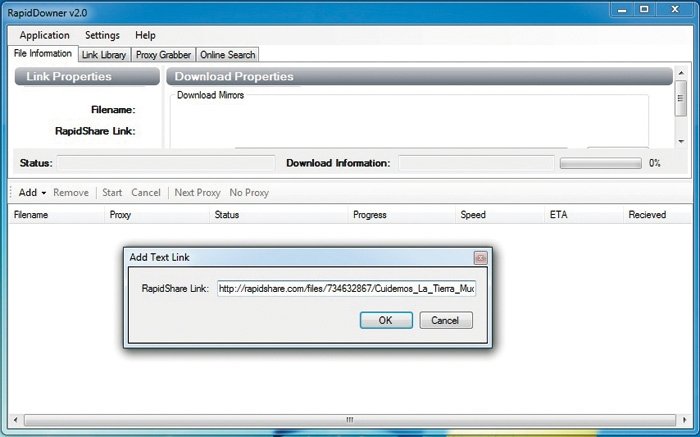This screenshot has width=700, height=437.
Task: Sort by Progress column header
Action: pyautogui.click(x=402, y=215)
